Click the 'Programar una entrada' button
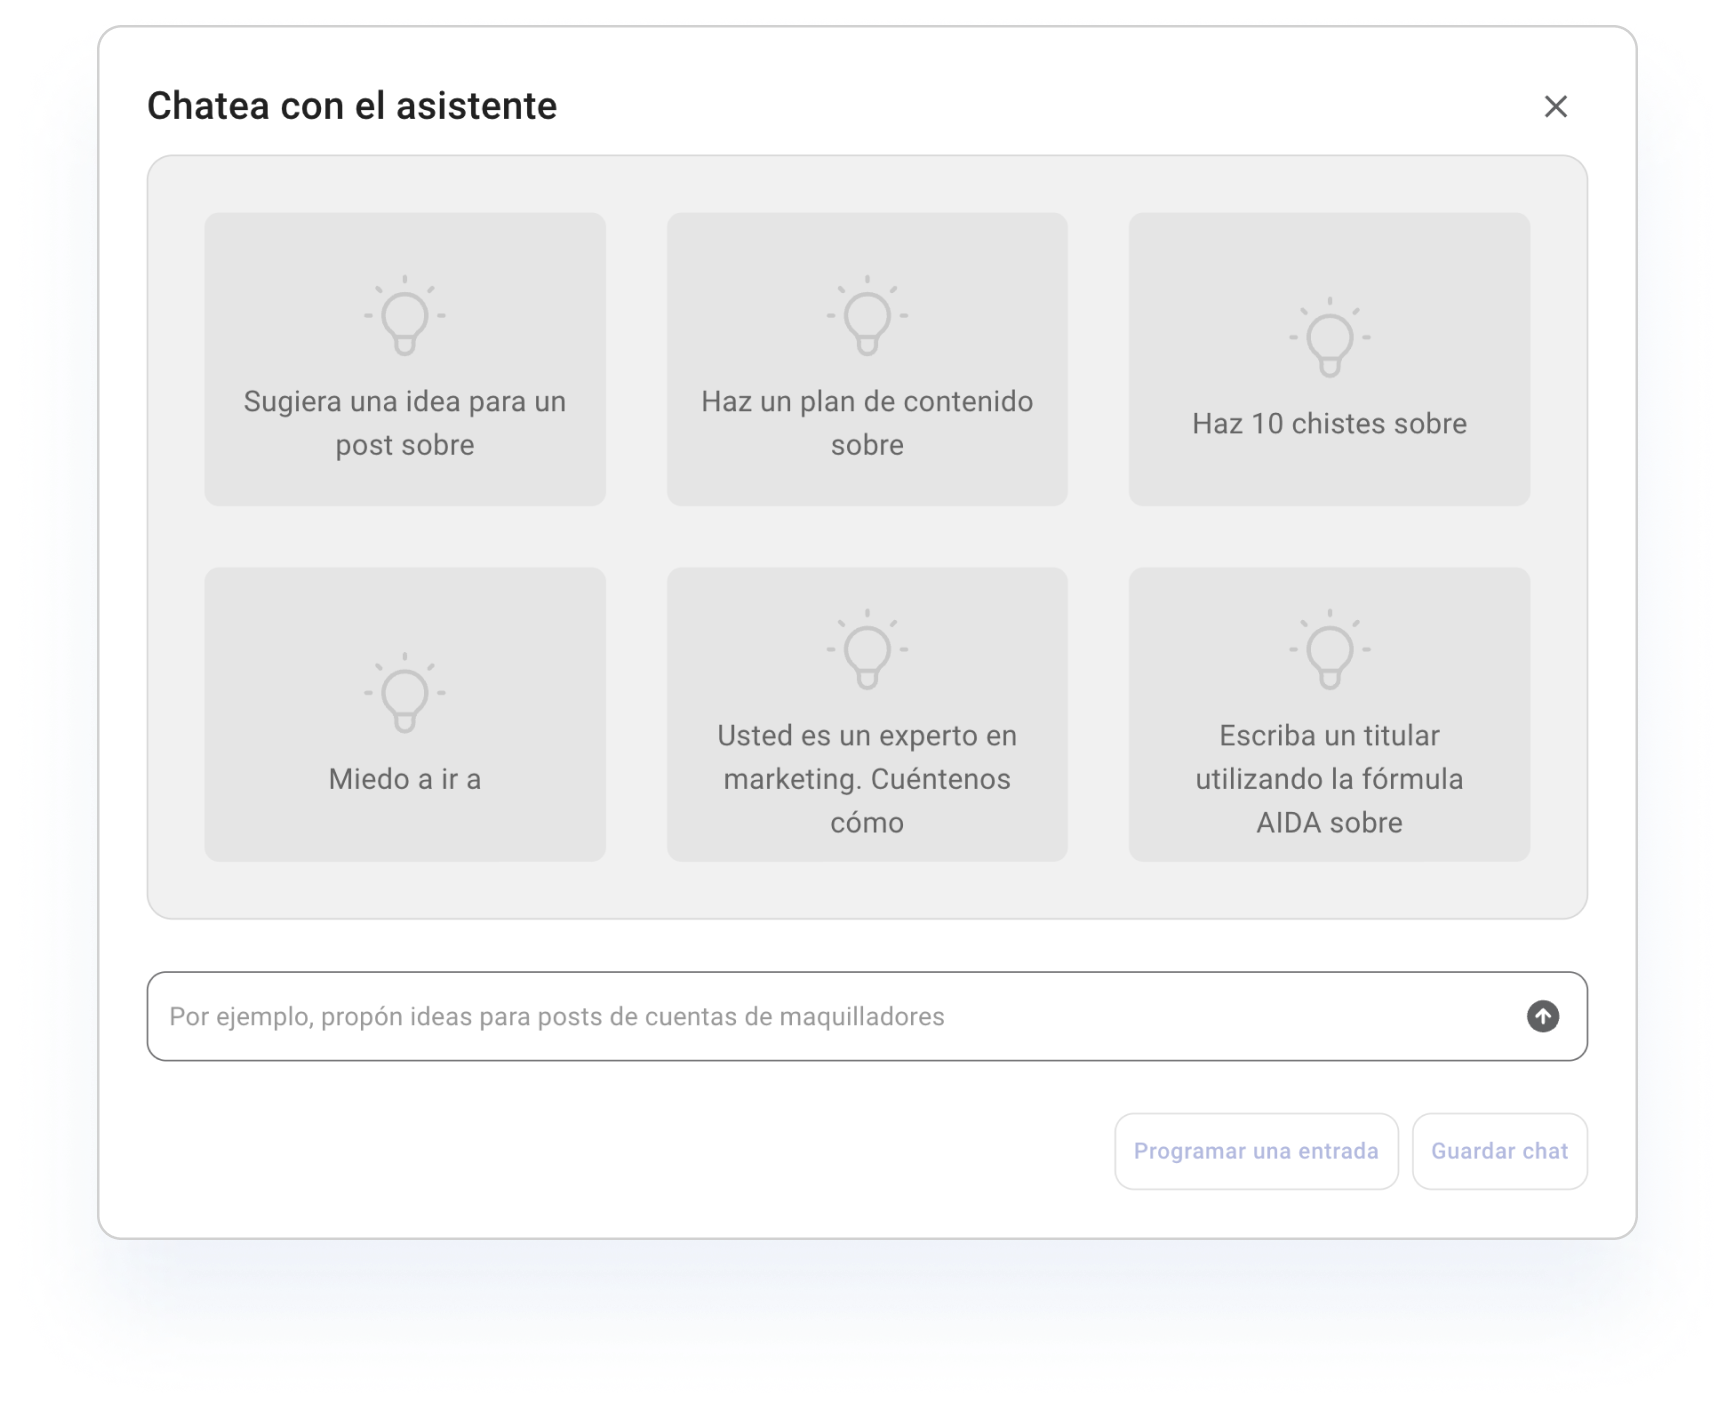The width and height of the screenshot is (1735, 1409). pyautogui.click(x=1256, y=1151)
